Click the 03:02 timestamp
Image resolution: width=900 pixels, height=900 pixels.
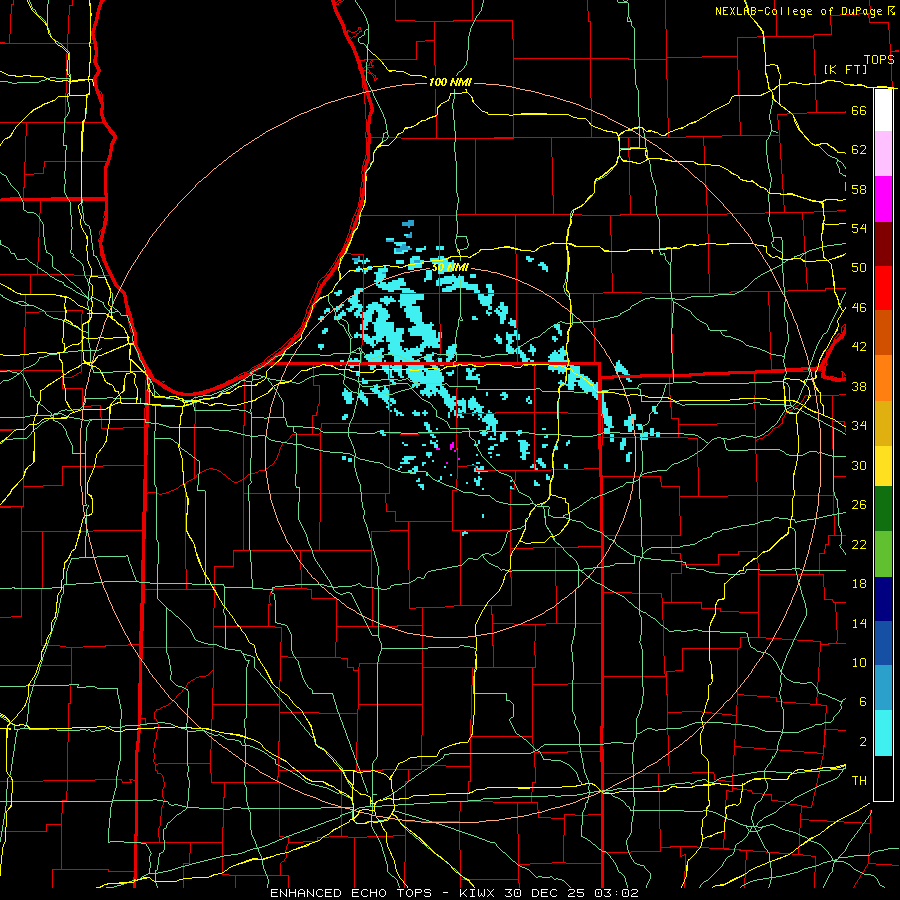pos(616,893)
